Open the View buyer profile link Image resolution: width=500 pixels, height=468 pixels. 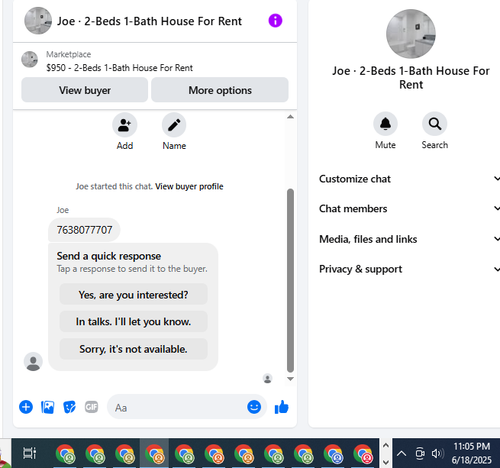point(189,186)
